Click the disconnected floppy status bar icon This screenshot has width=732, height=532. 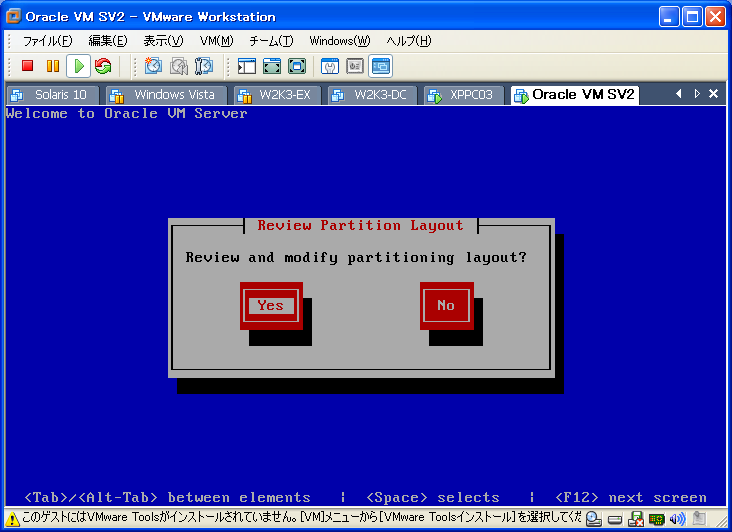636,519
